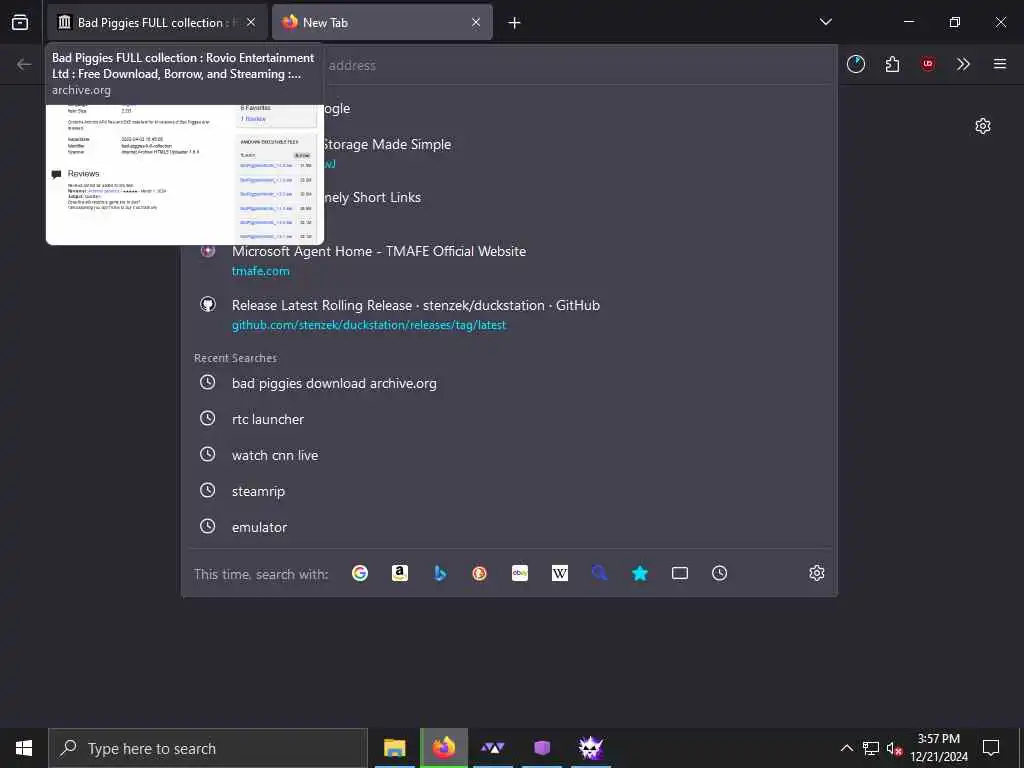This screenshot has height=768, width=1024.
Task: Show hidden system tray icons
Action: pos(846,748)
